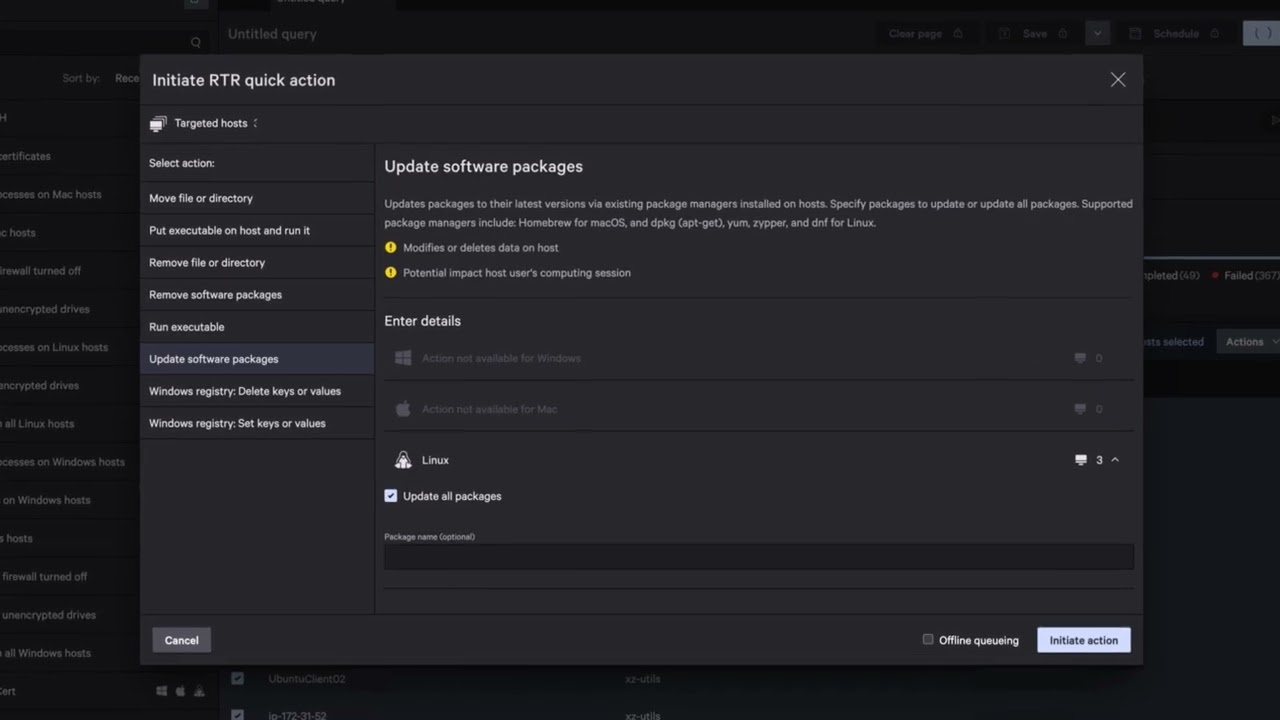
Task: Click Action not available for Windows text
Action: [501, 358]
